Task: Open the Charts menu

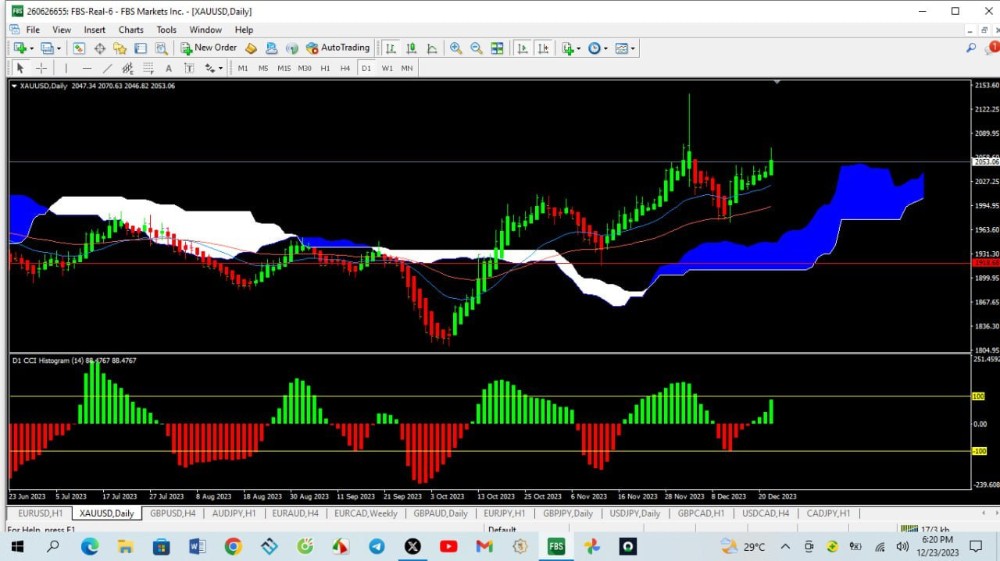Action: point(131,30)
